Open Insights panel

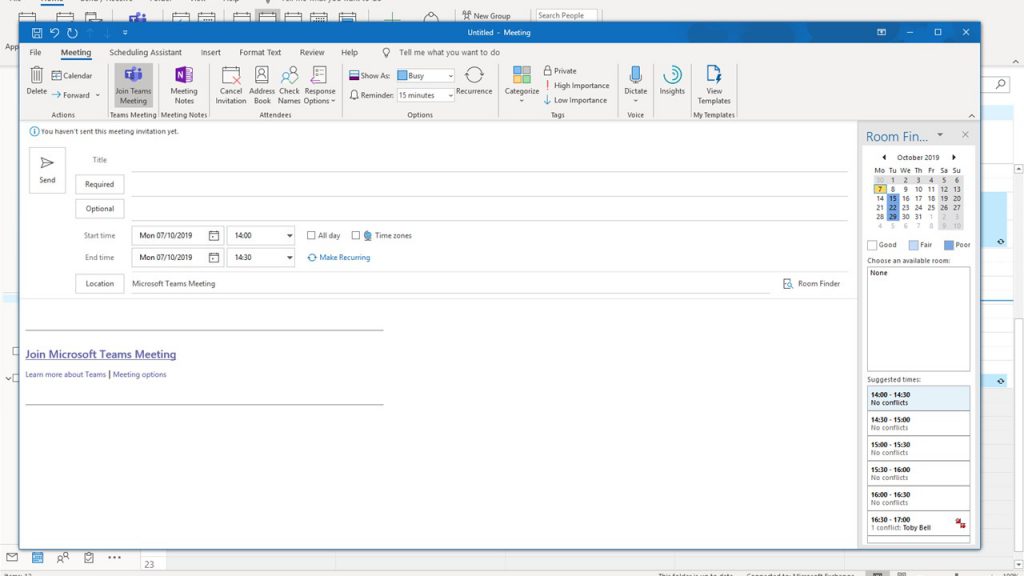[x=672, y=81]
